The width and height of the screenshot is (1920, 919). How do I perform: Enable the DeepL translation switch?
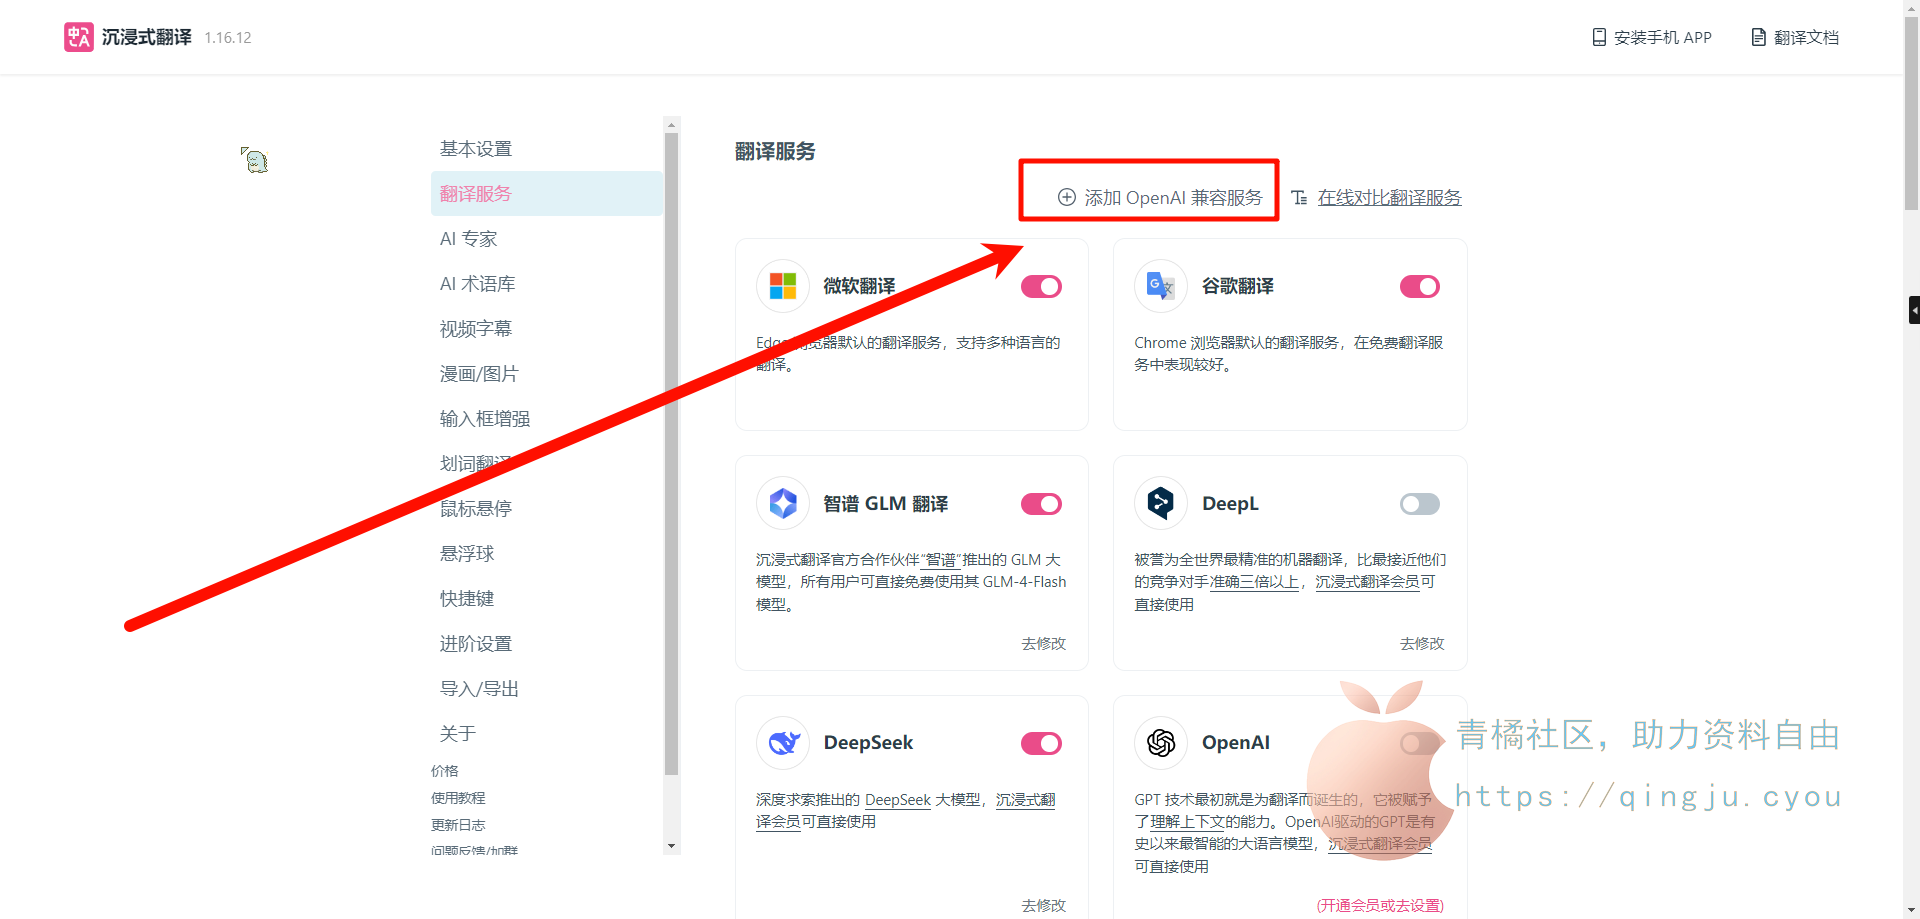coord(1420,504)
